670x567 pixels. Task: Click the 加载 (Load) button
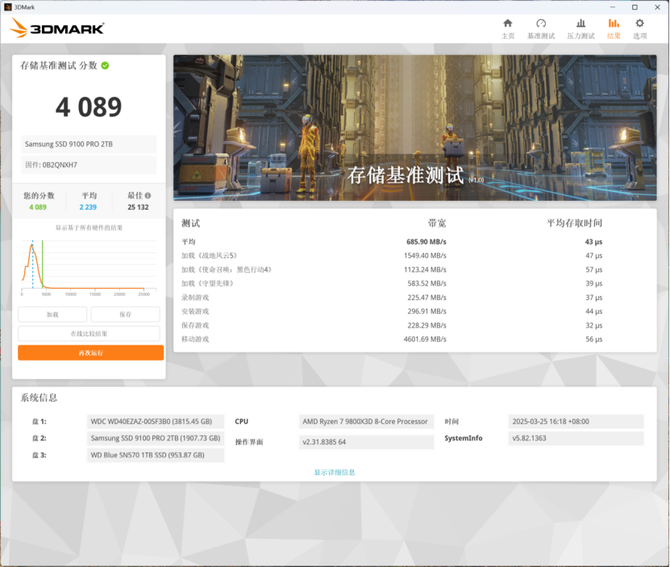pyautogui.click(x=52, y=314)
